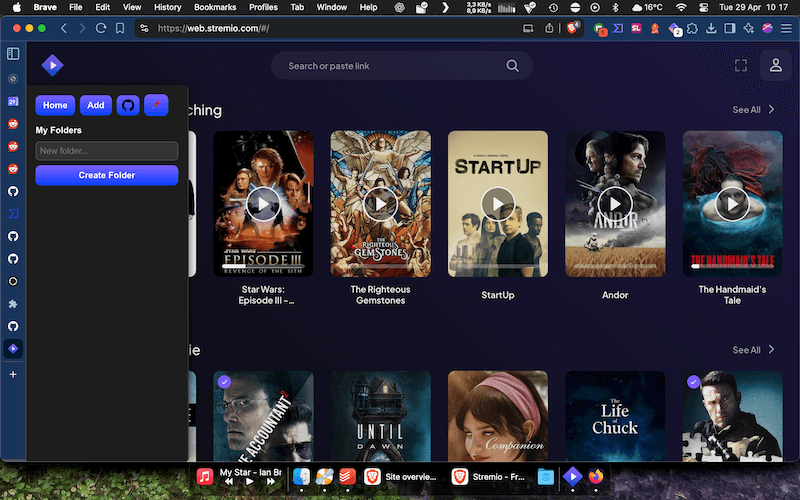Open the puzzle-piece tab in vertical tab strip

point(13,304)
